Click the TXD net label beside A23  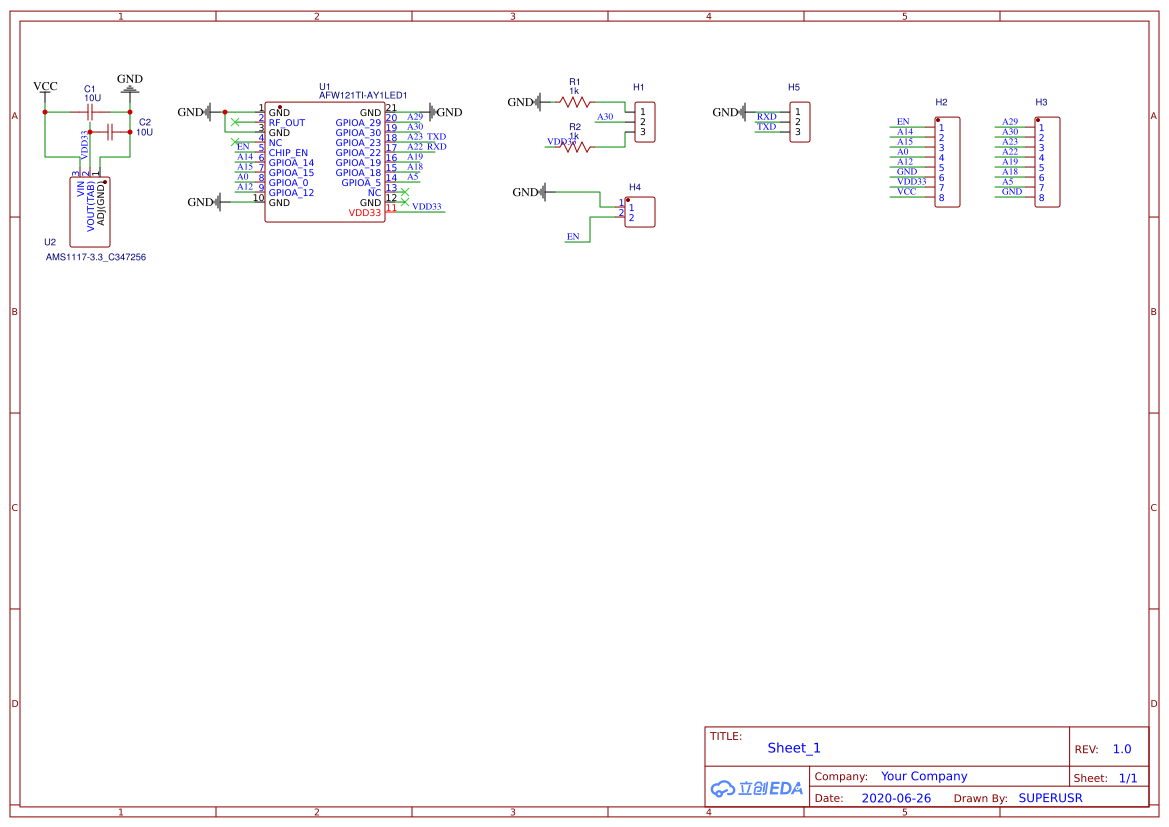pos(436,136)
